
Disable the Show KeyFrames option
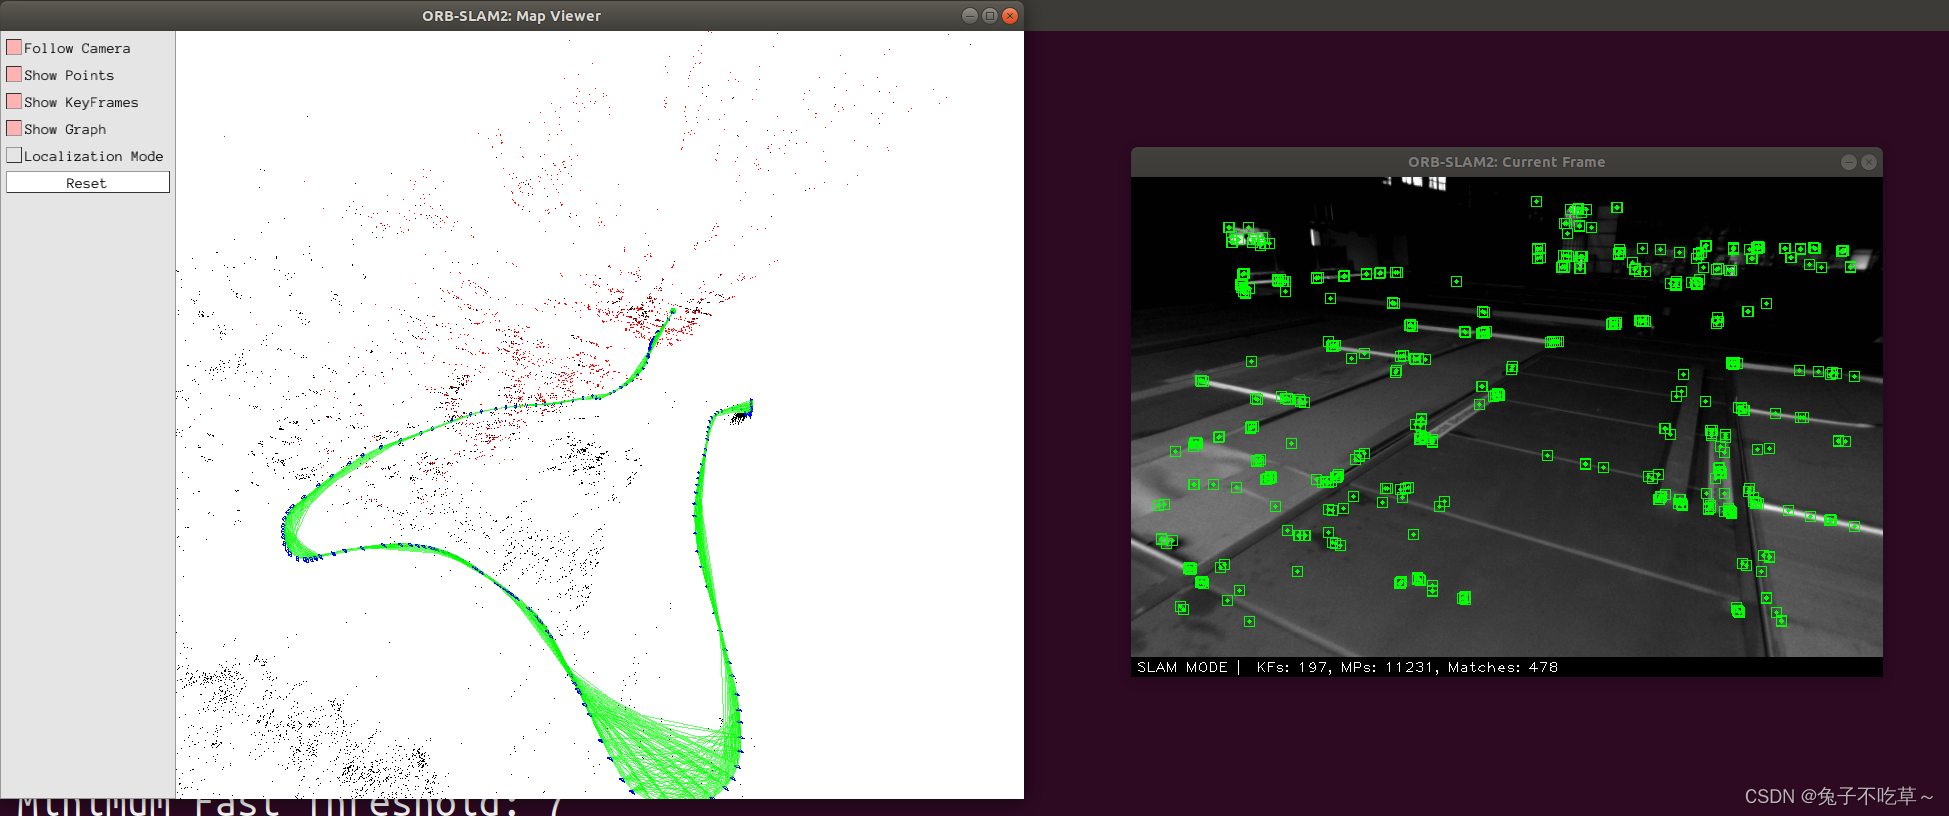[14, 101]
